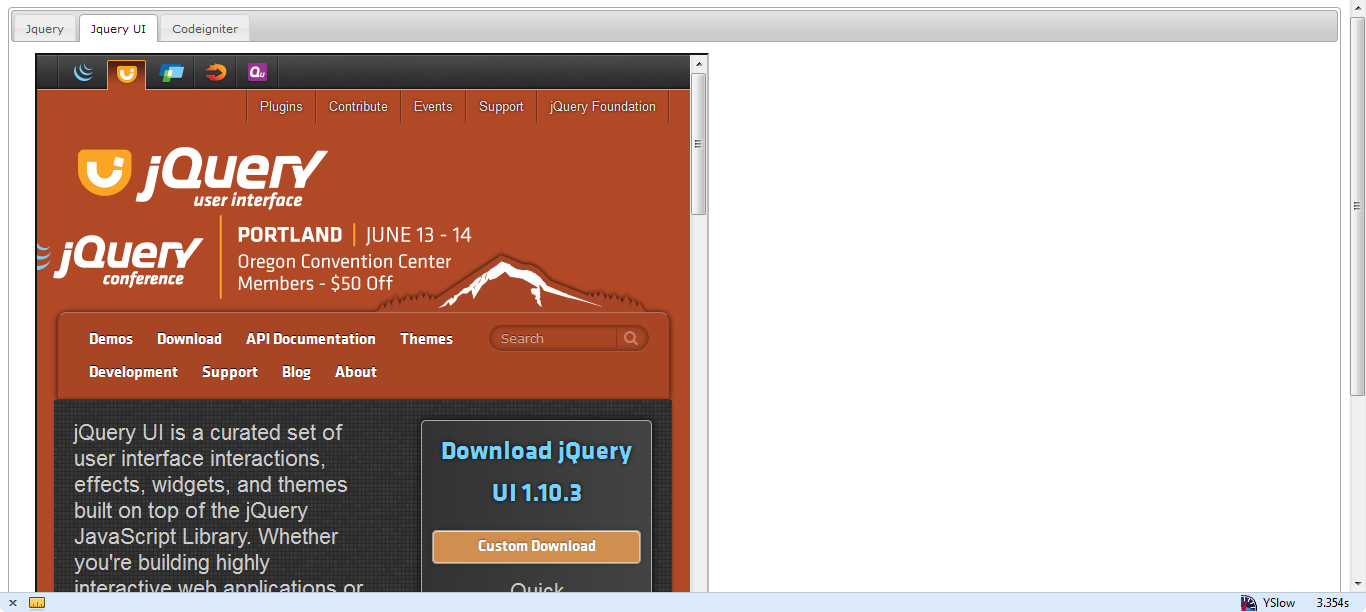This screenshot has height=612, width=1366.
Task: Open the Support item in main navigation
Action: [x=230, y=372]
